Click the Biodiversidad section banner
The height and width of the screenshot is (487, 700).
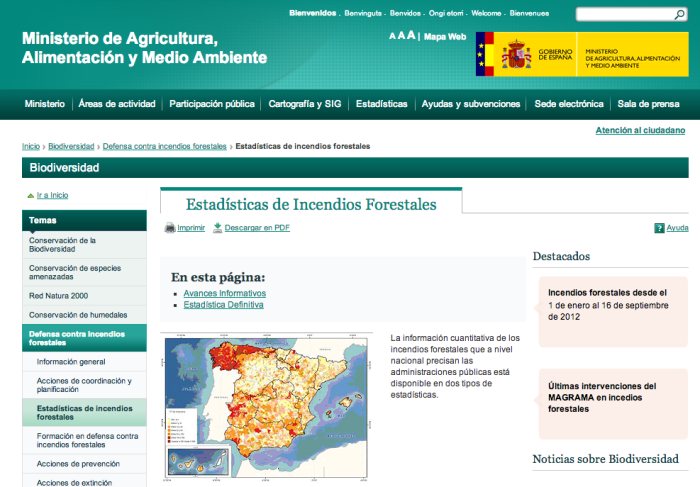coord(355,168)
